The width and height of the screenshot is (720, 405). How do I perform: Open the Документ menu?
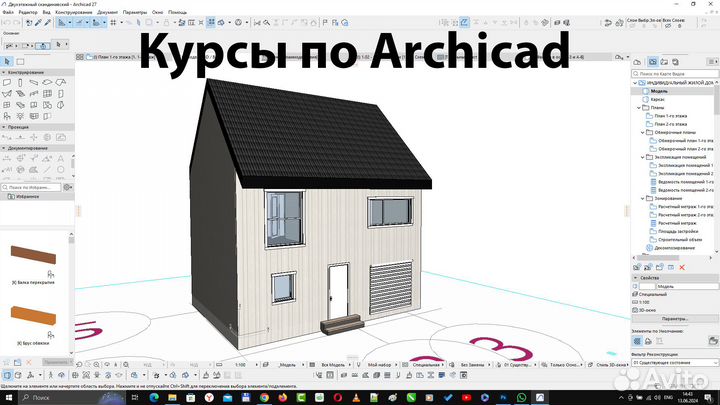[107, 12]
